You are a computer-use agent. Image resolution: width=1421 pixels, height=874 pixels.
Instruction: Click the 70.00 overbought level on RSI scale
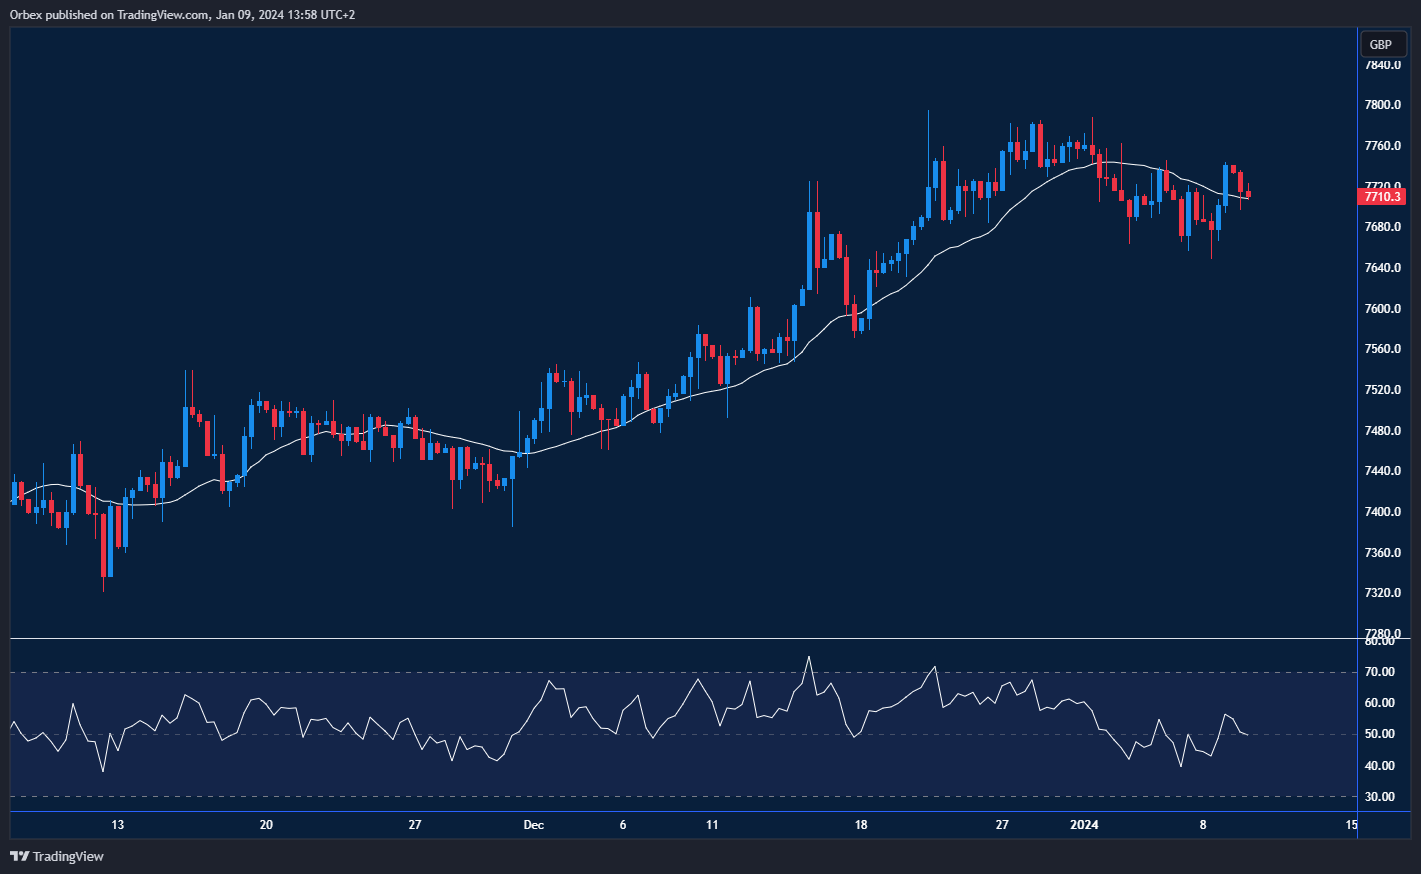[1380, 672]
